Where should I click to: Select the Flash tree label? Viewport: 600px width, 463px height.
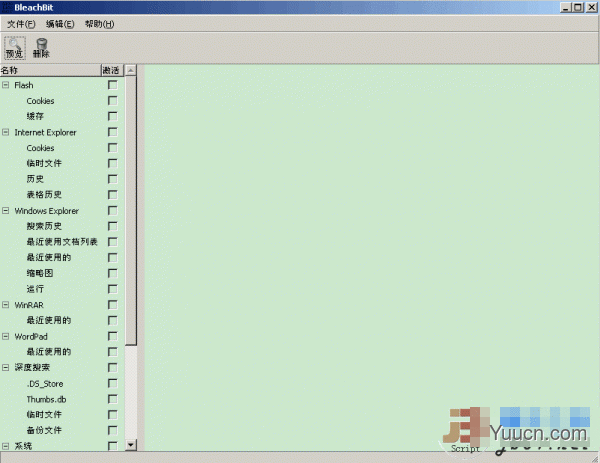point(24,85)
